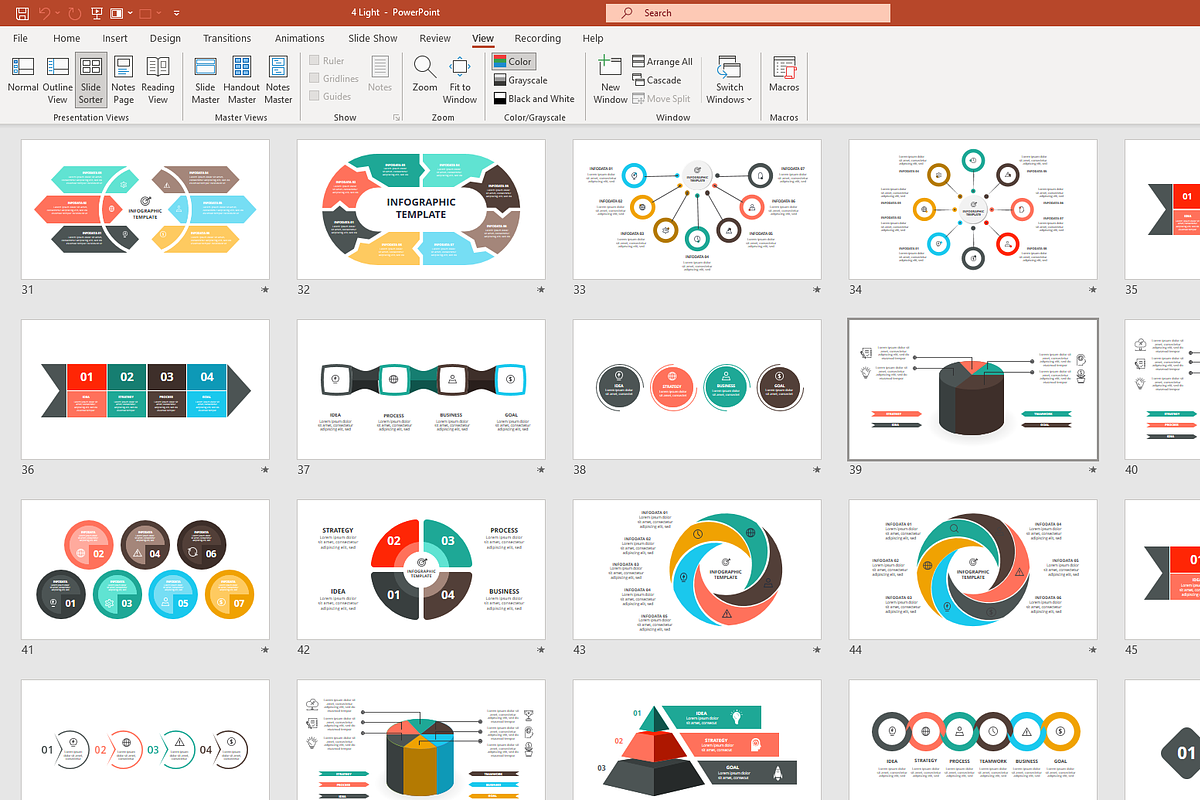
Task: Click the Search input field
Action: (x=748, y=13)
